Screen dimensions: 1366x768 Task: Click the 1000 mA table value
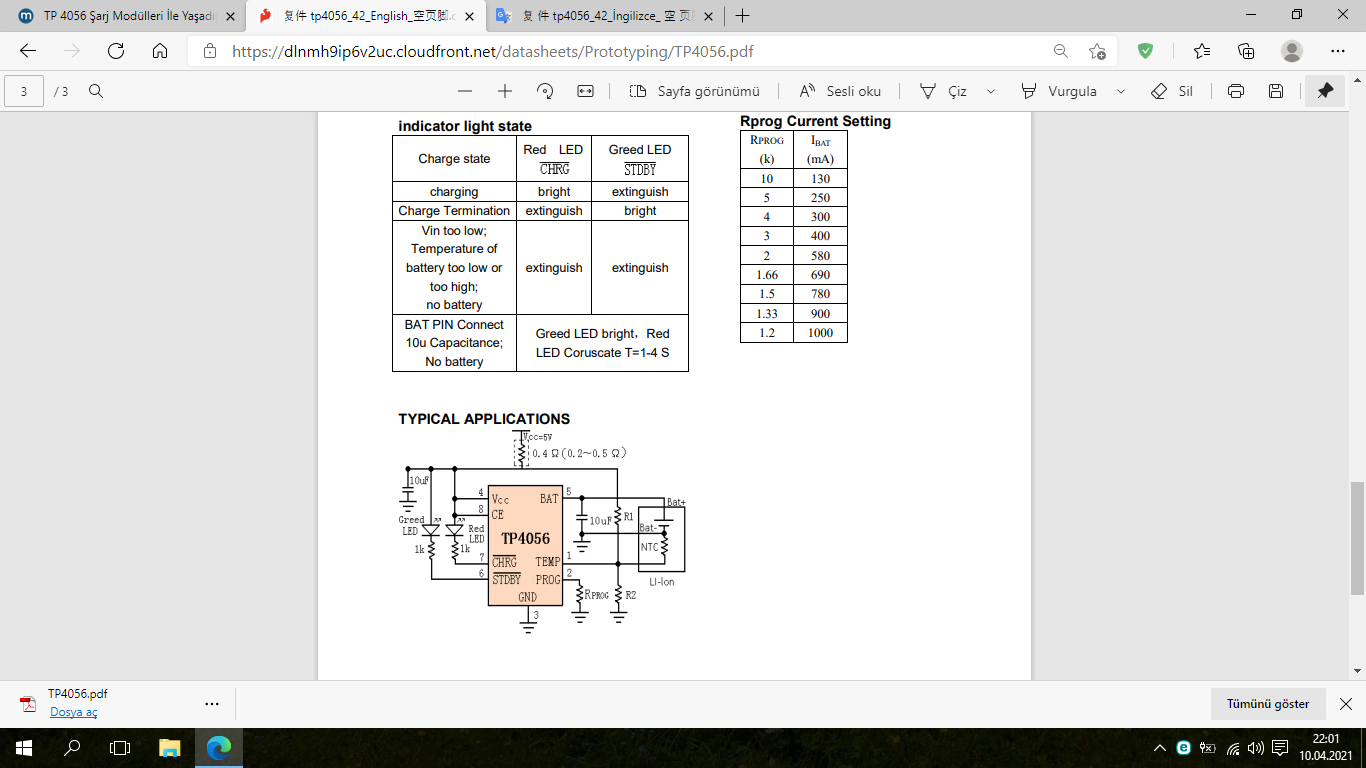pyautogui.click(x=820, y=333)
